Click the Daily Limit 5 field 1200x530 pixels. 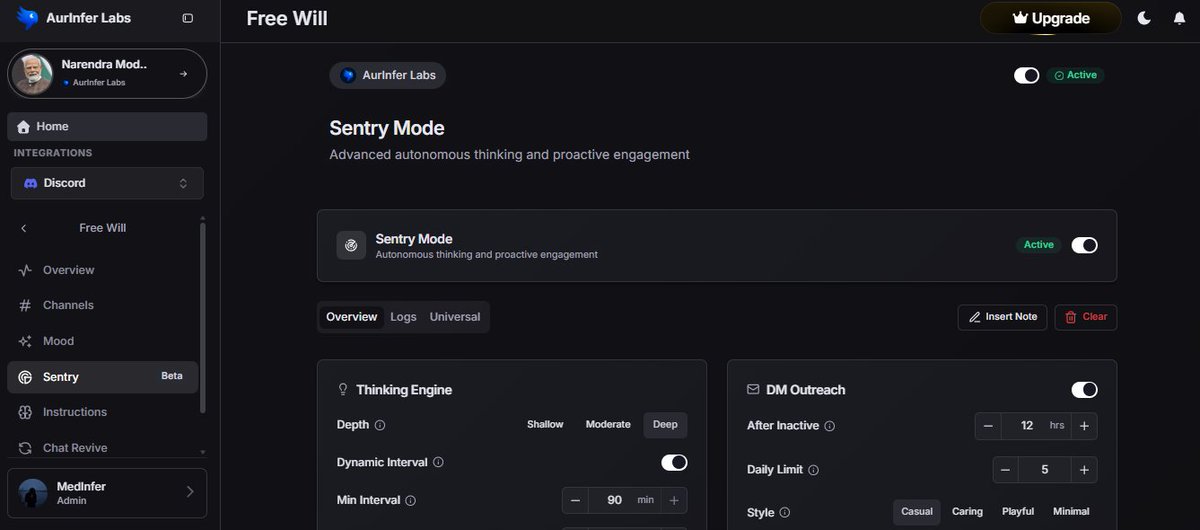tap(1045, 470)
